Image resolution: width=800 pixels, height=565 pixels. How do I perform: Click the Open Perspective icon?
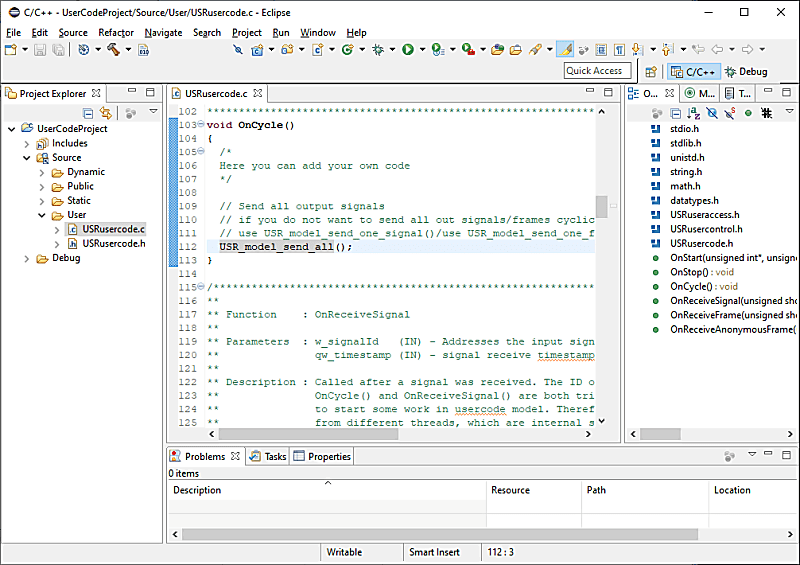[x=650, y=72]
